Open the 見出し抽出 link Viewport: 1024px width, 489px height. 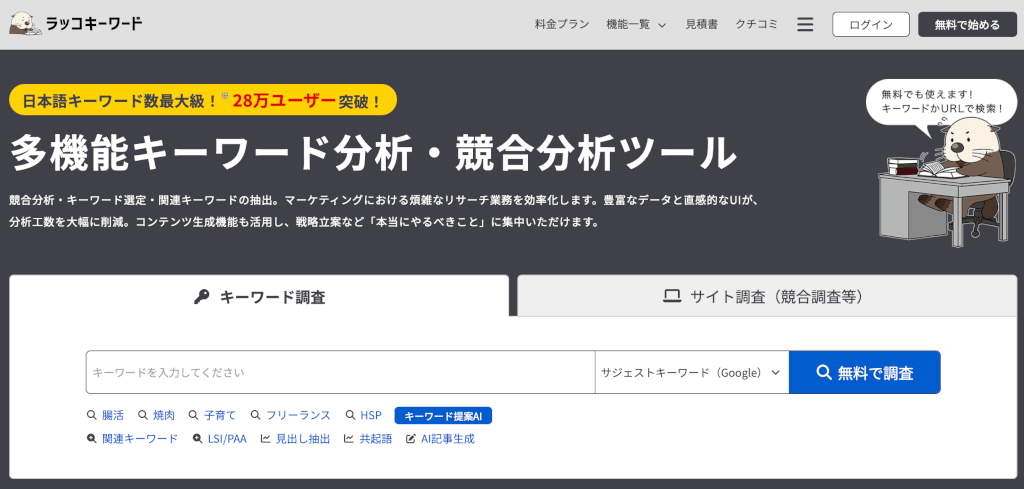coord(303,439)
